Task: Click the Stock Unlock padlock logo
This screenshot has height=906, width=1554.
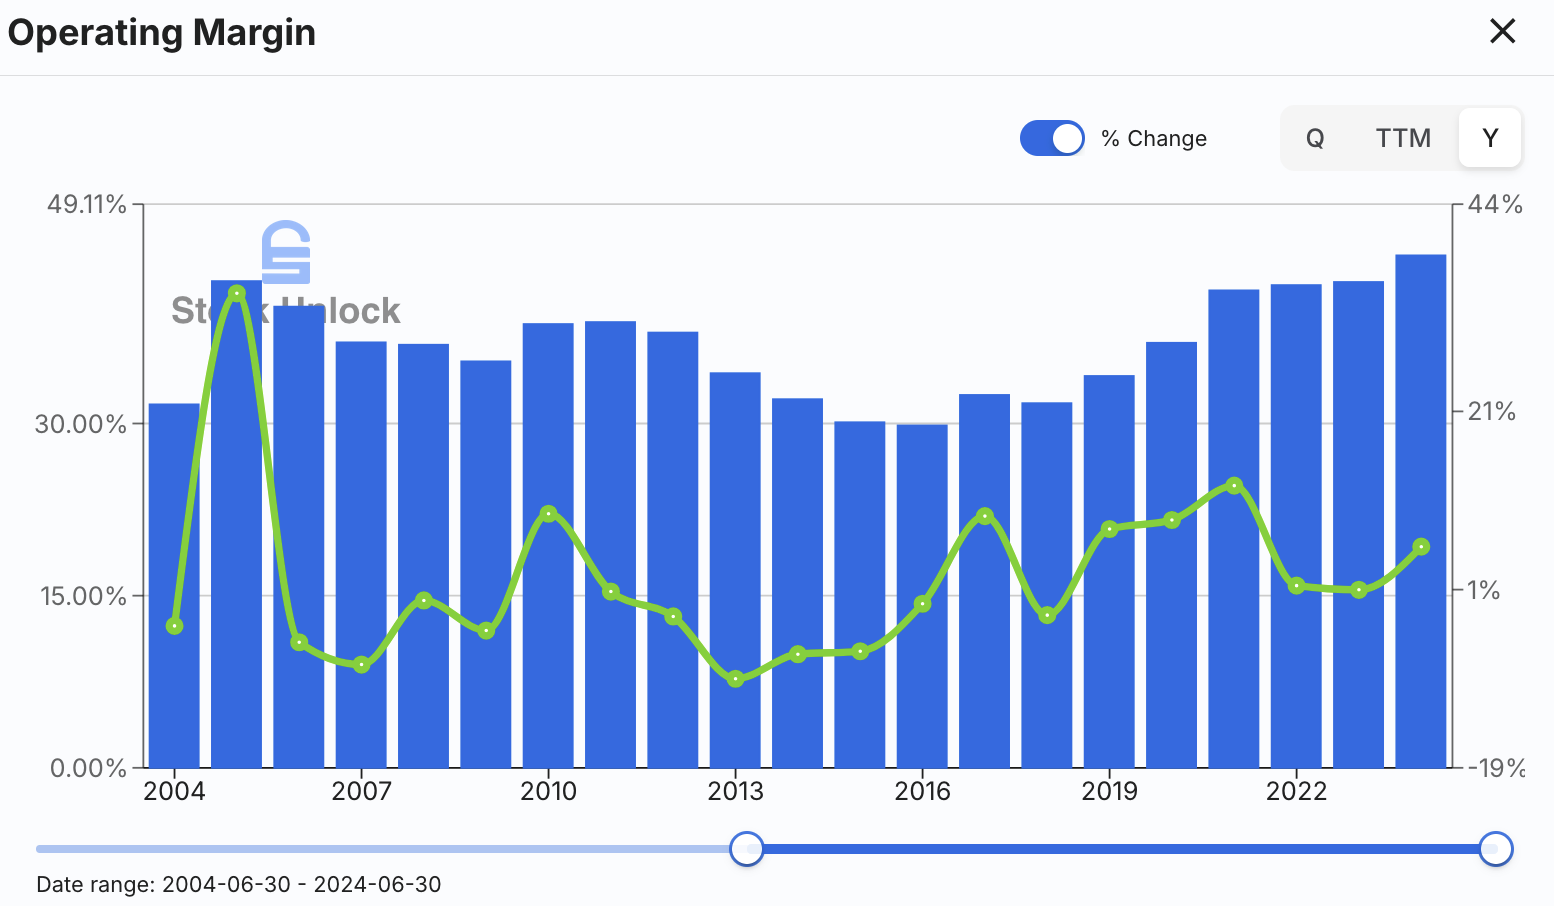Action: (286, 252)
